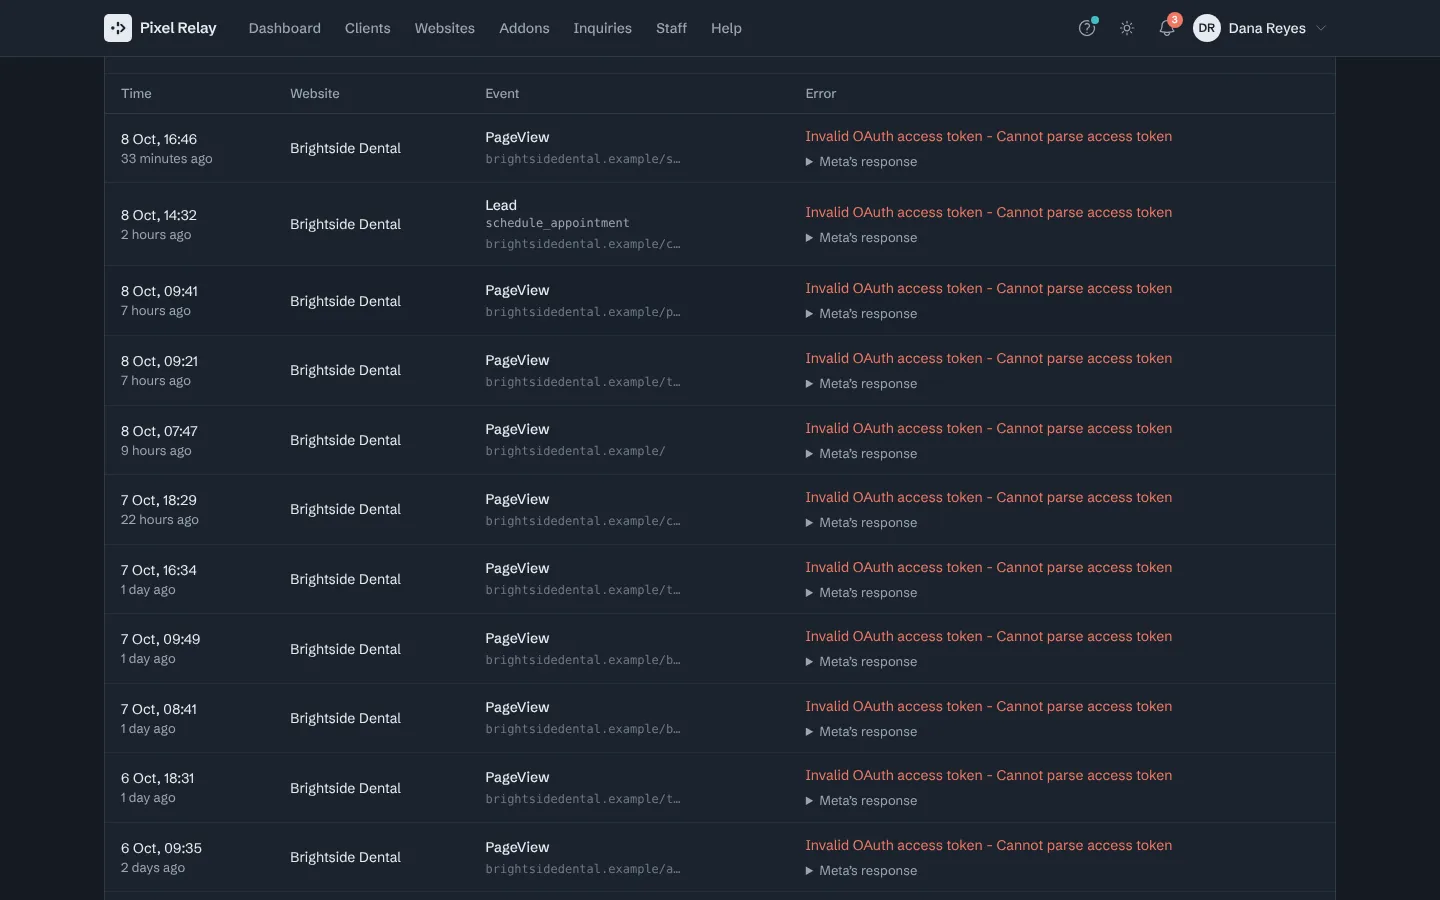The height and width of the screenshot is (900, 1440).
Task: Open the Addons menu item
Action: coord(524,28)
